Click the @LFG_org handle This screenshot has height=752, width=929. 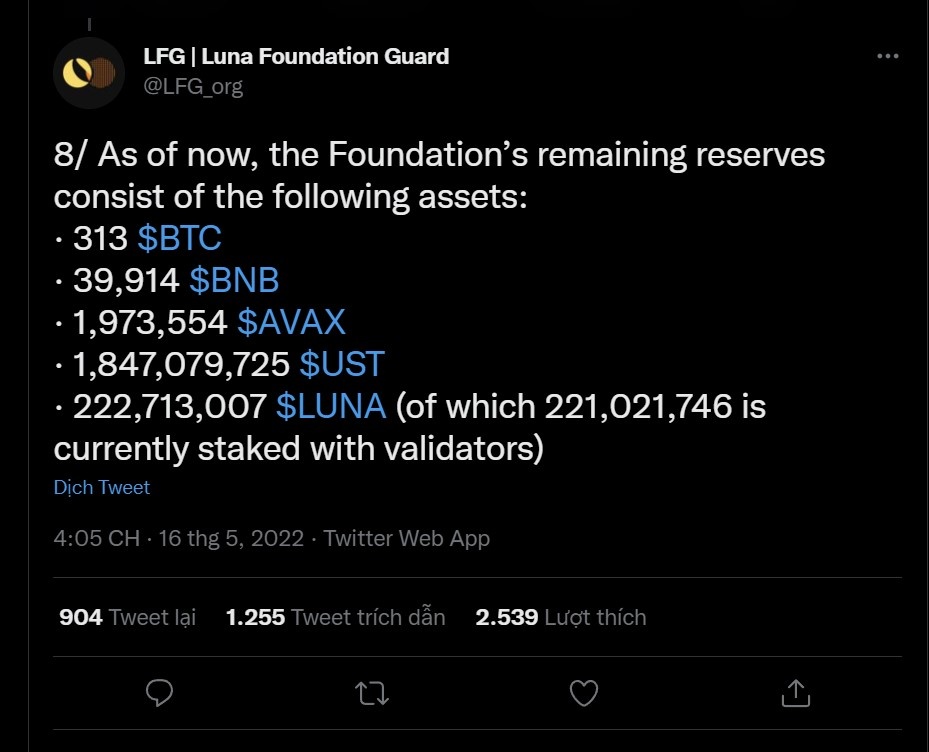[193, 86]
